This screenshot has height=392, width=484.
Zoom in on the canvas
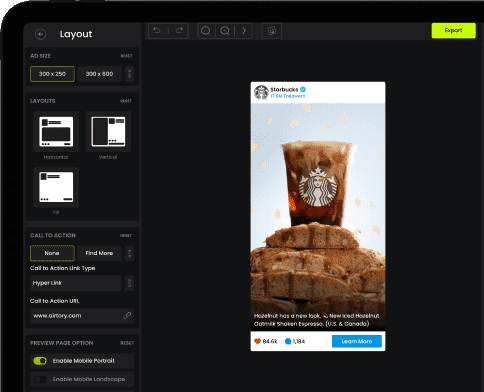[225, 31]
